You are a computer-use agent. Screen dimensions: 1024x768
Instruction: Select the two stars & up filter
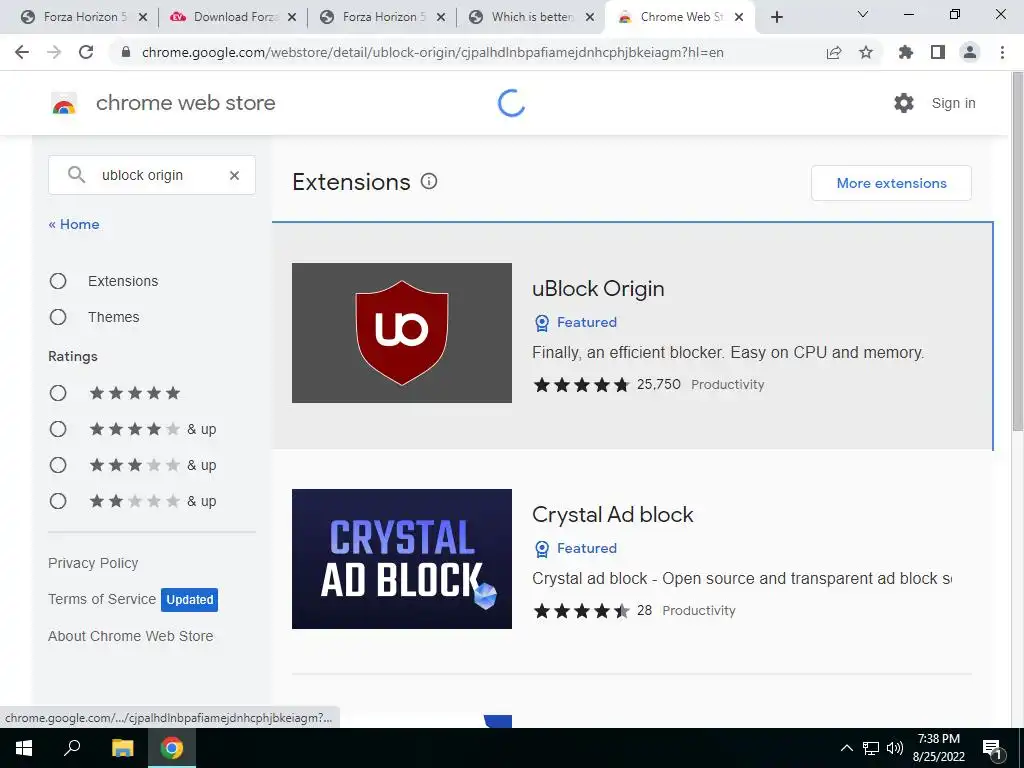(x=58, y=501)
